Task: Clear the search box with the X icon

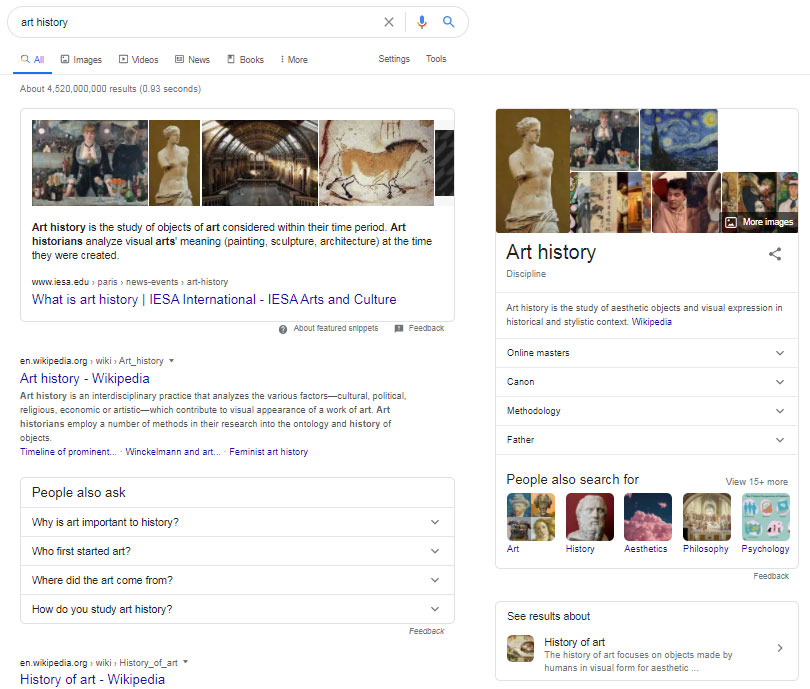Action: click(x=389, y=22)
